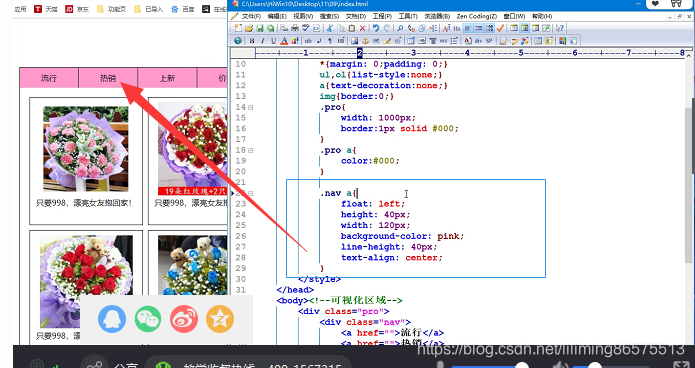Click the Paste clipboard icon
Screen dimensions: 695x368
click(x=351, y=28)
